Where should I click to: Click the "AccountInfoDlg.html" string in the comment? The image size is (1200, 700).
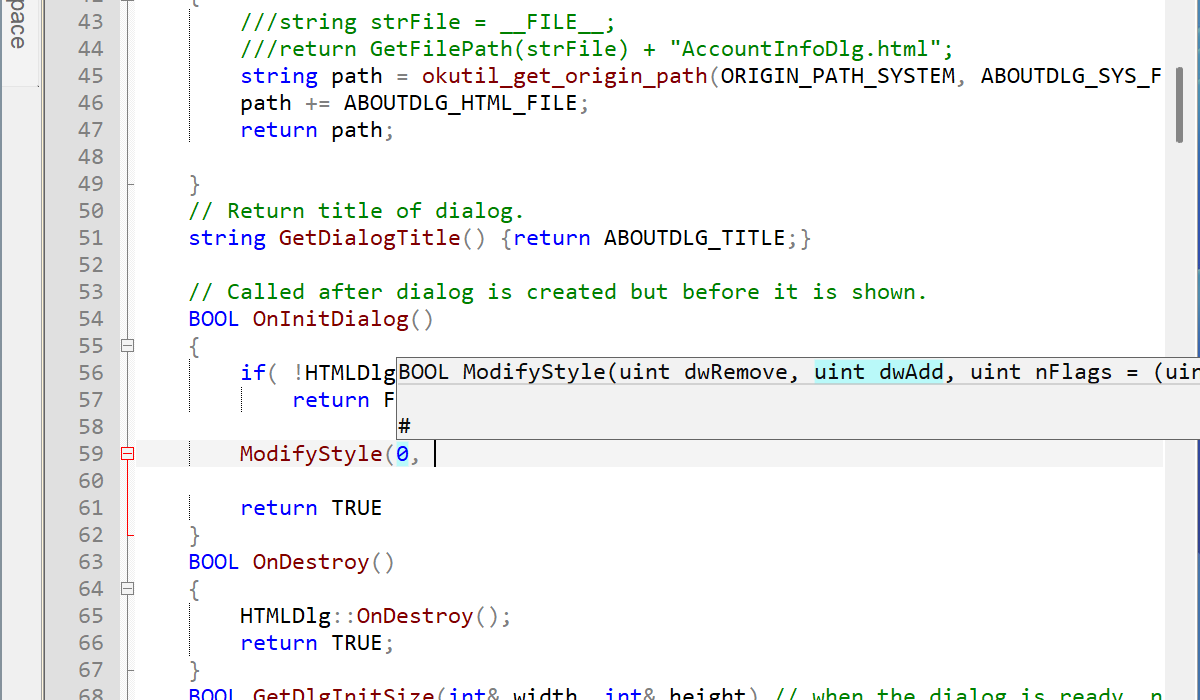pos(810,49)
